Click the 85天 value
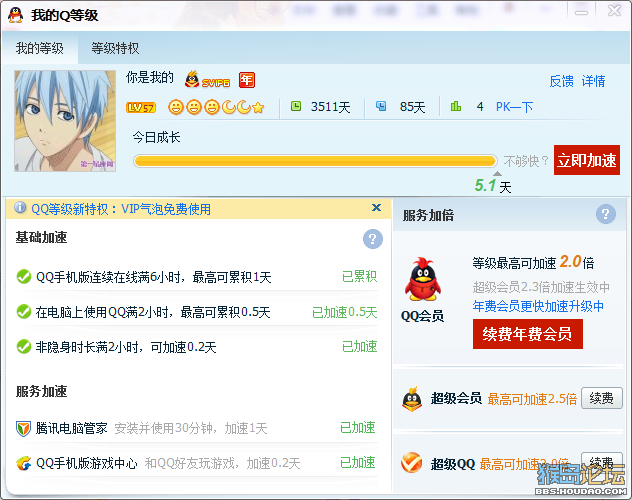632x500 pixels. click(412, 107)
